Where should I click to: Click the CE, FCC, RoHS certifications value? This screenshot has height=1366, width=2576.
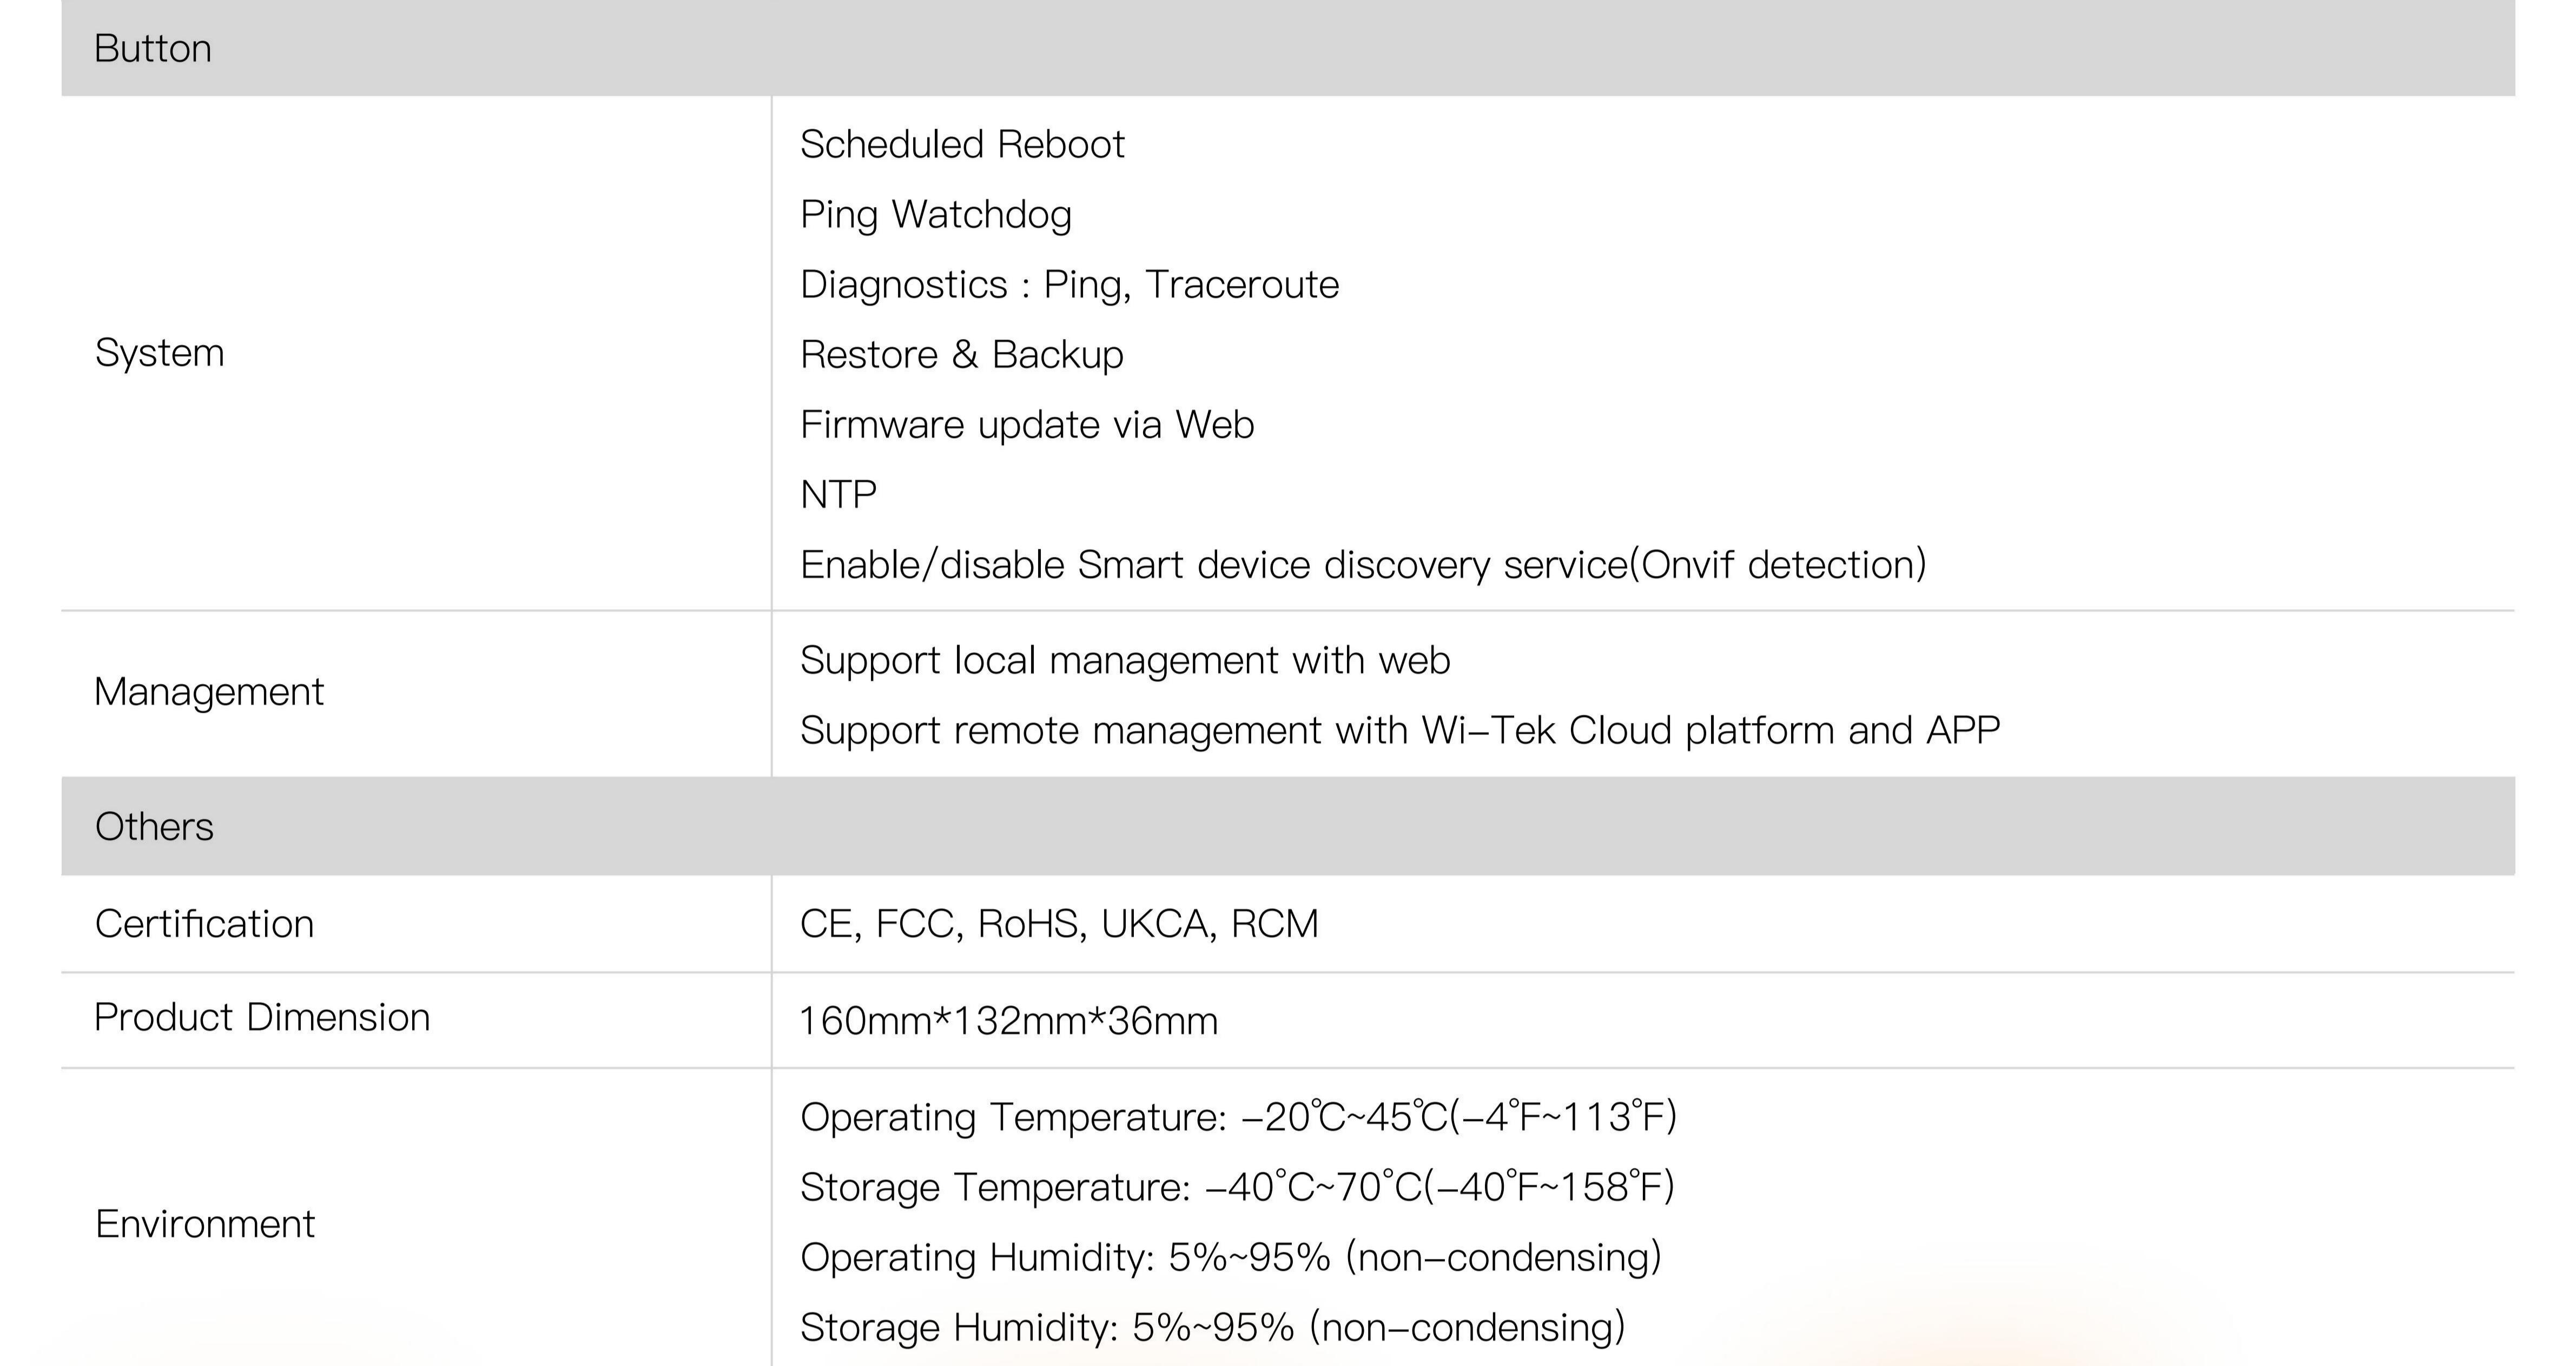coord(1059,924)
